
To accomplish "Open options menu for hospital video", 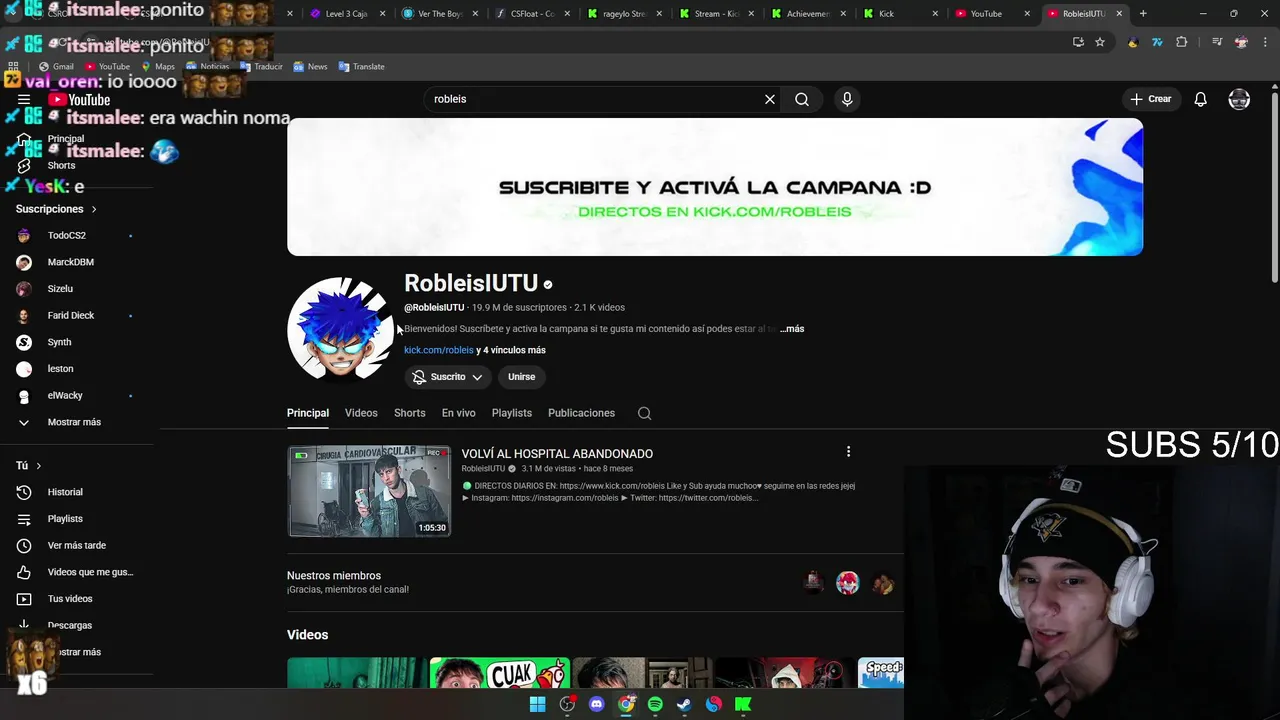I will 848,452.
